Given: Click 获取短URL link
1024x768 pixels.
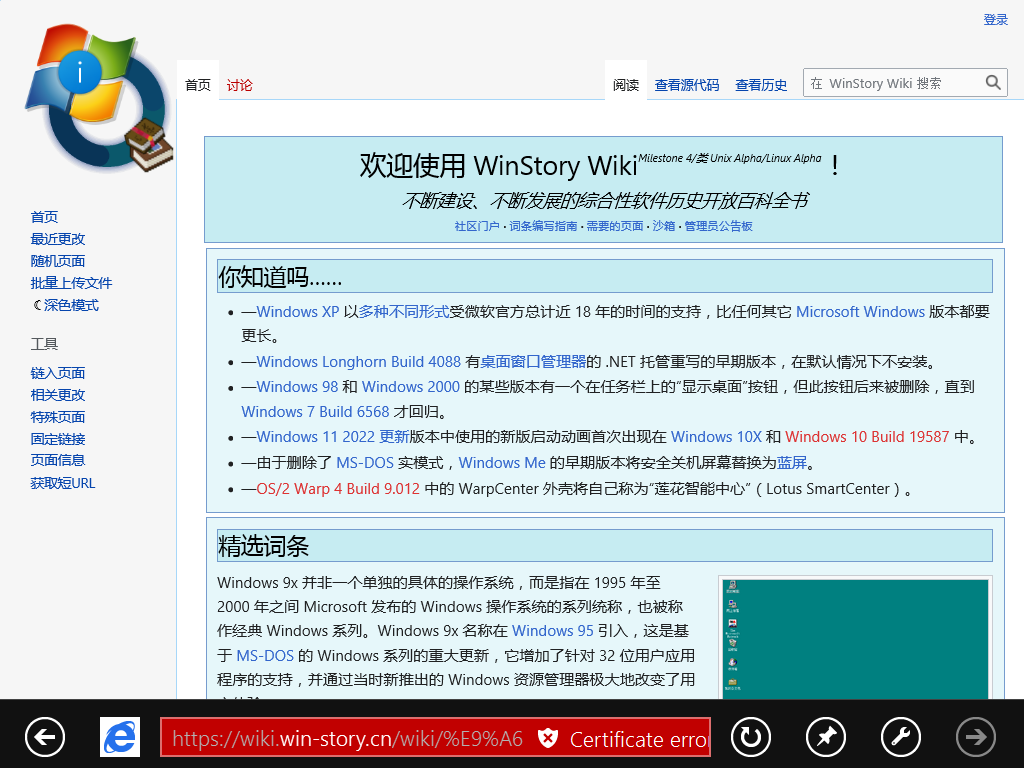Looking at the screenshot, I should pyautogui.click(x=63, y=483).
